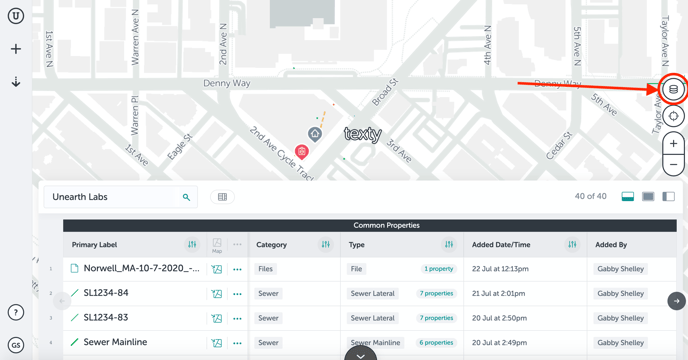Open the column chooser table icon

coord(222,197)
